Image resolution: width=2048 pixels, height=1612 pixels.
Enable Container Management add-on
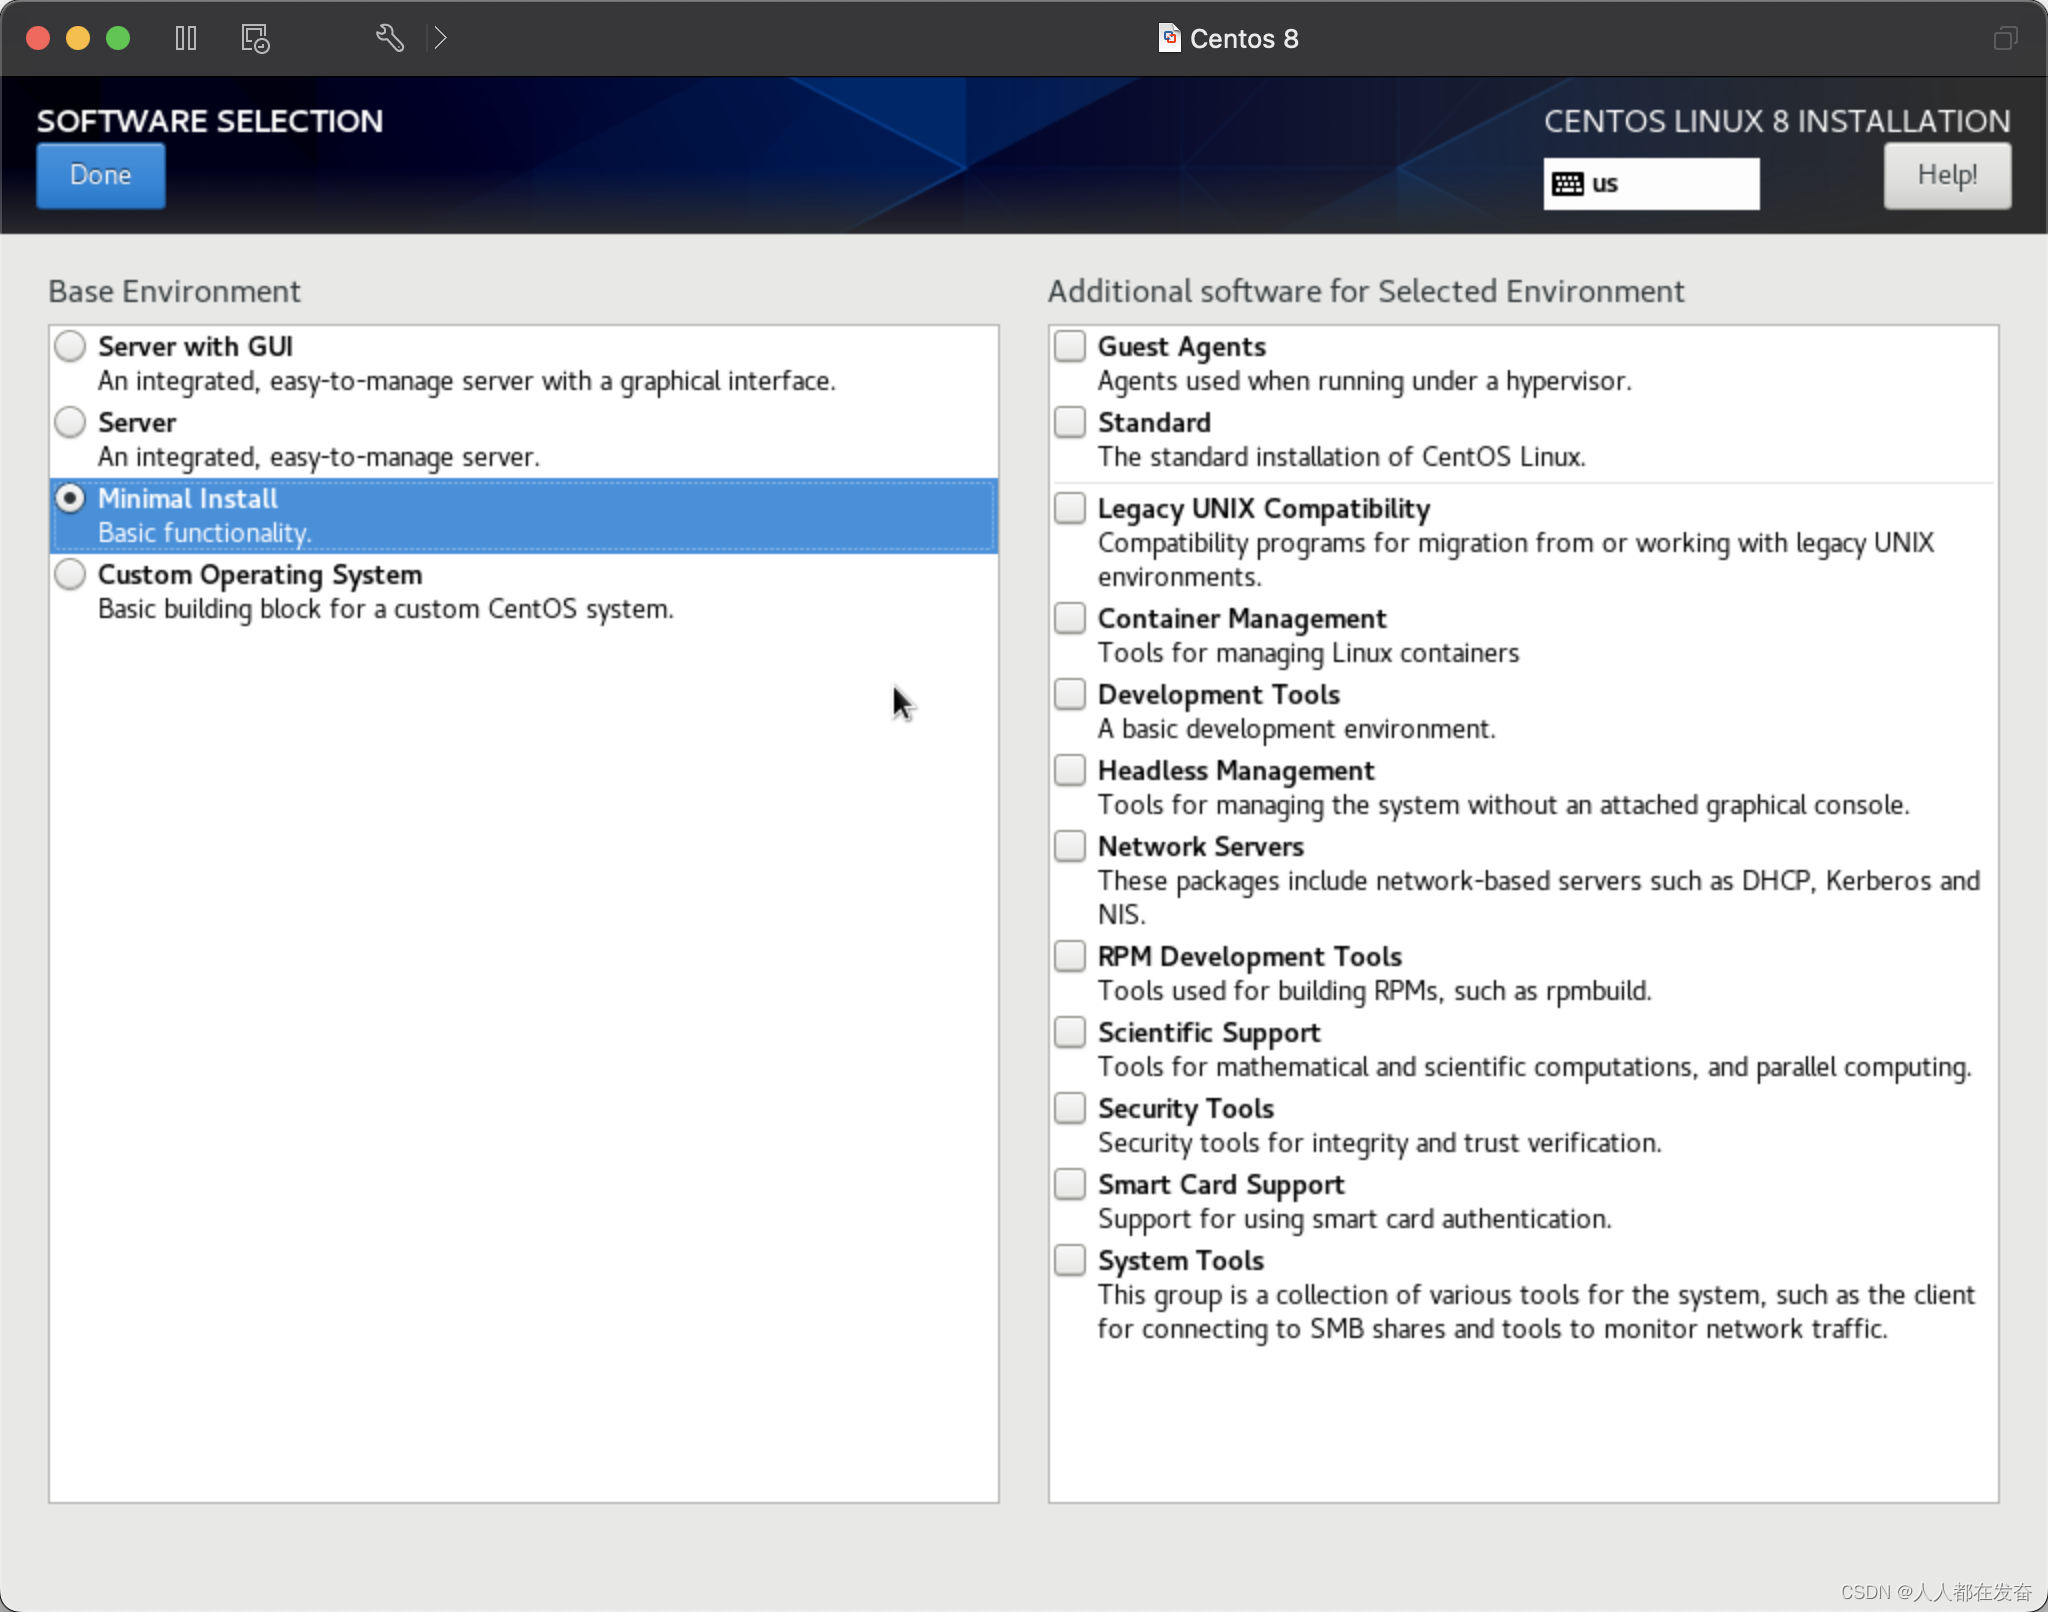click(x=1070, y=618)
